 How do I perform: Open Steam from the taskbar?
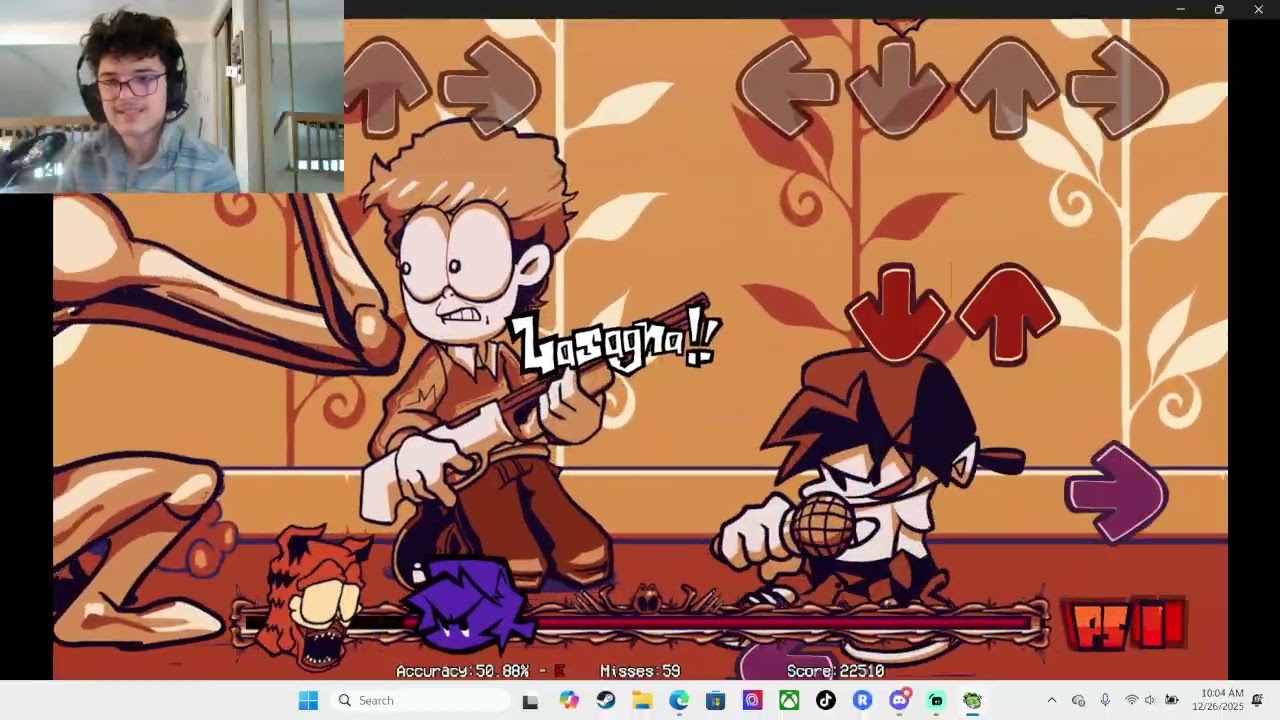(606, 700)
